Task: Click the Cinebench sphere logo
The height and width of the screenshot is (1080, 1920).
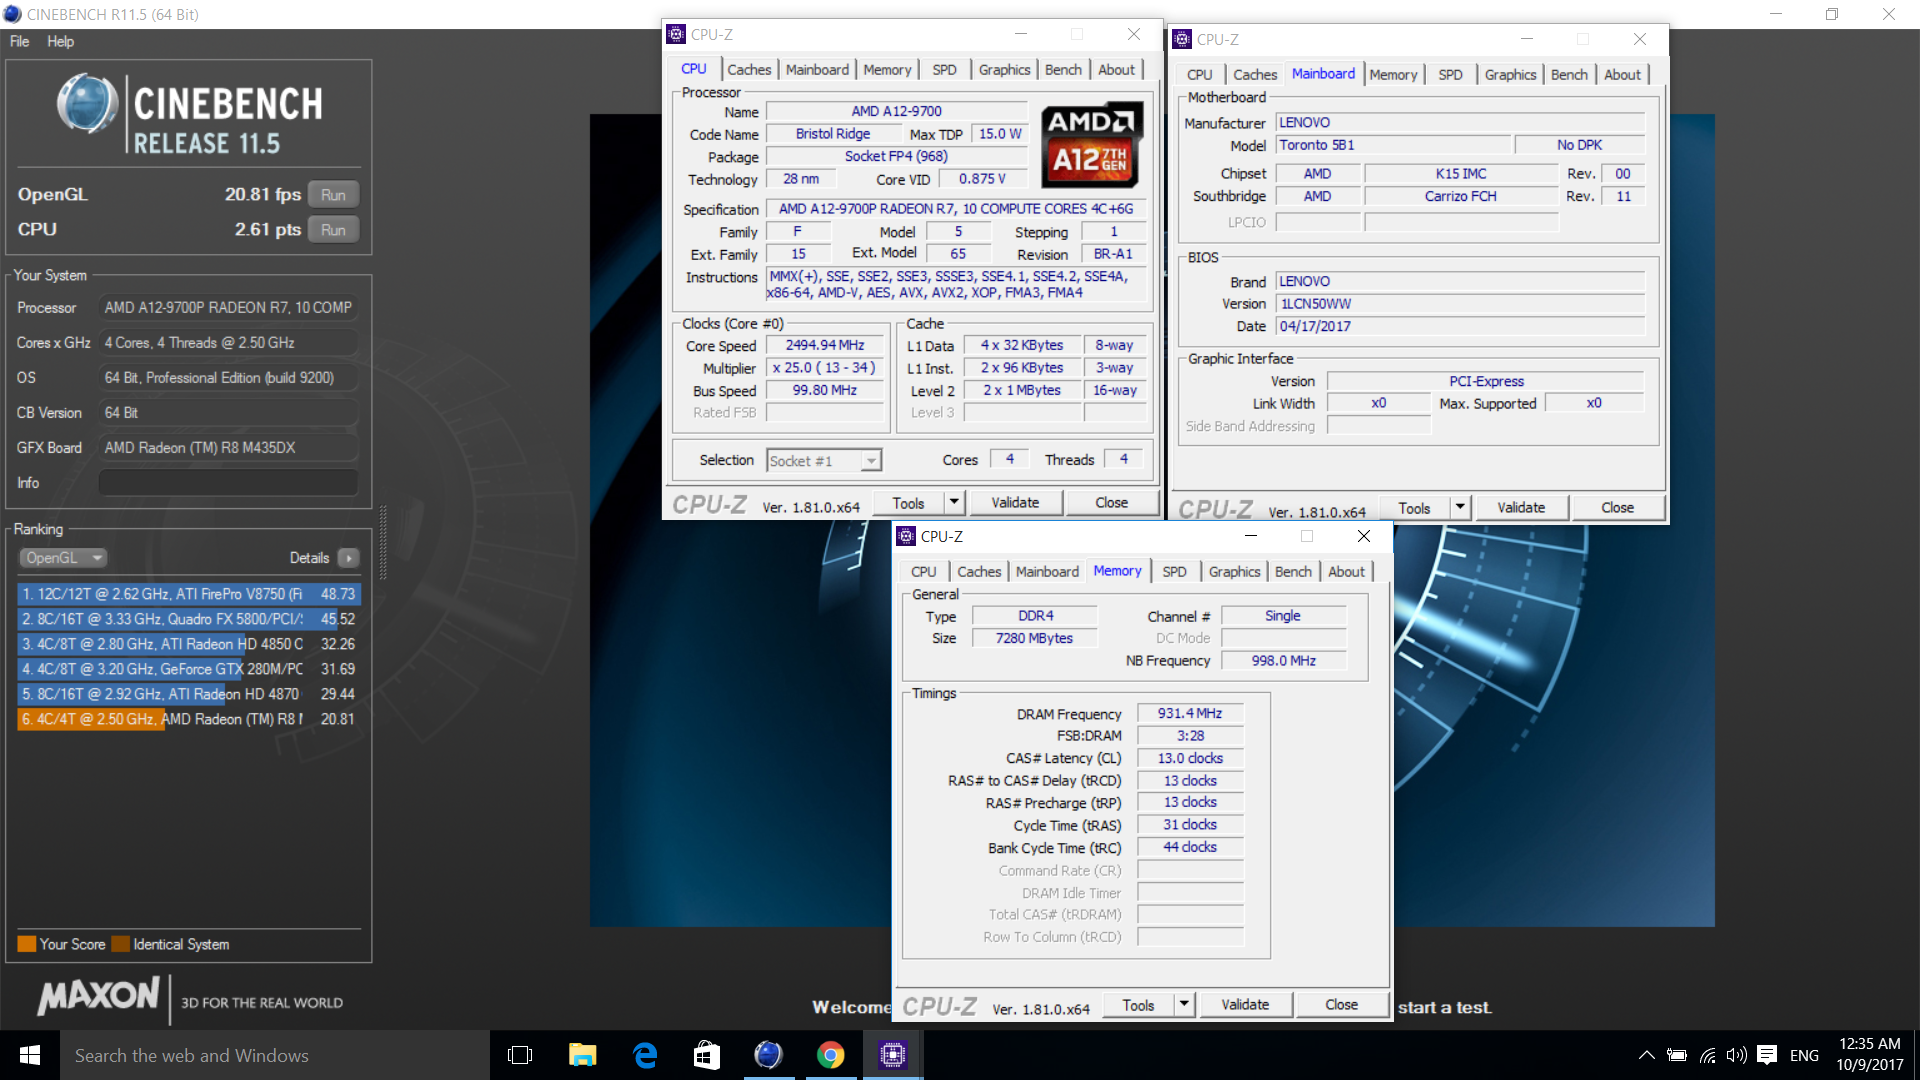Action: (88, 104)
